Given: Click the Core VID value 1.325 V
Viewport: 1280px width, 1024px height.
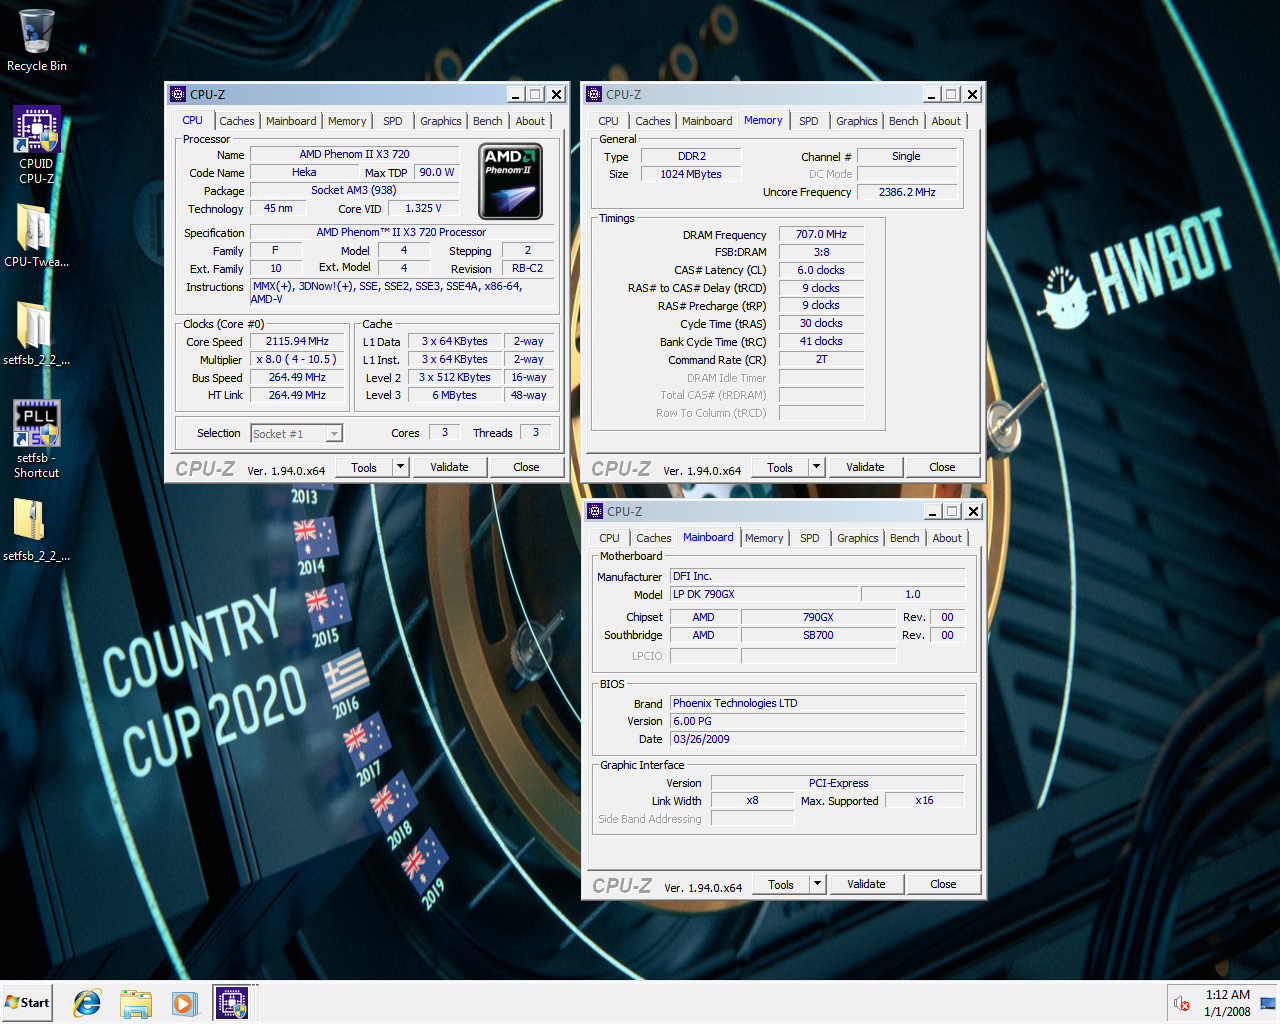Looking at the screenshot, I should 423,208.
